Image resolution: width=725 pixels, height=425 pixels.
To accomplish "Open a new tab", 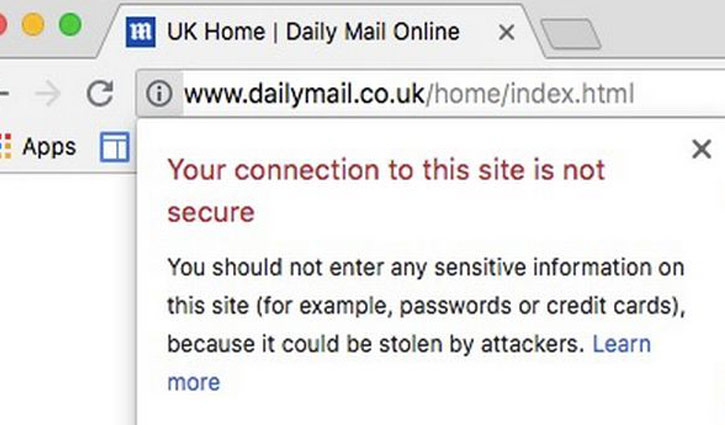I will [571, 33].
